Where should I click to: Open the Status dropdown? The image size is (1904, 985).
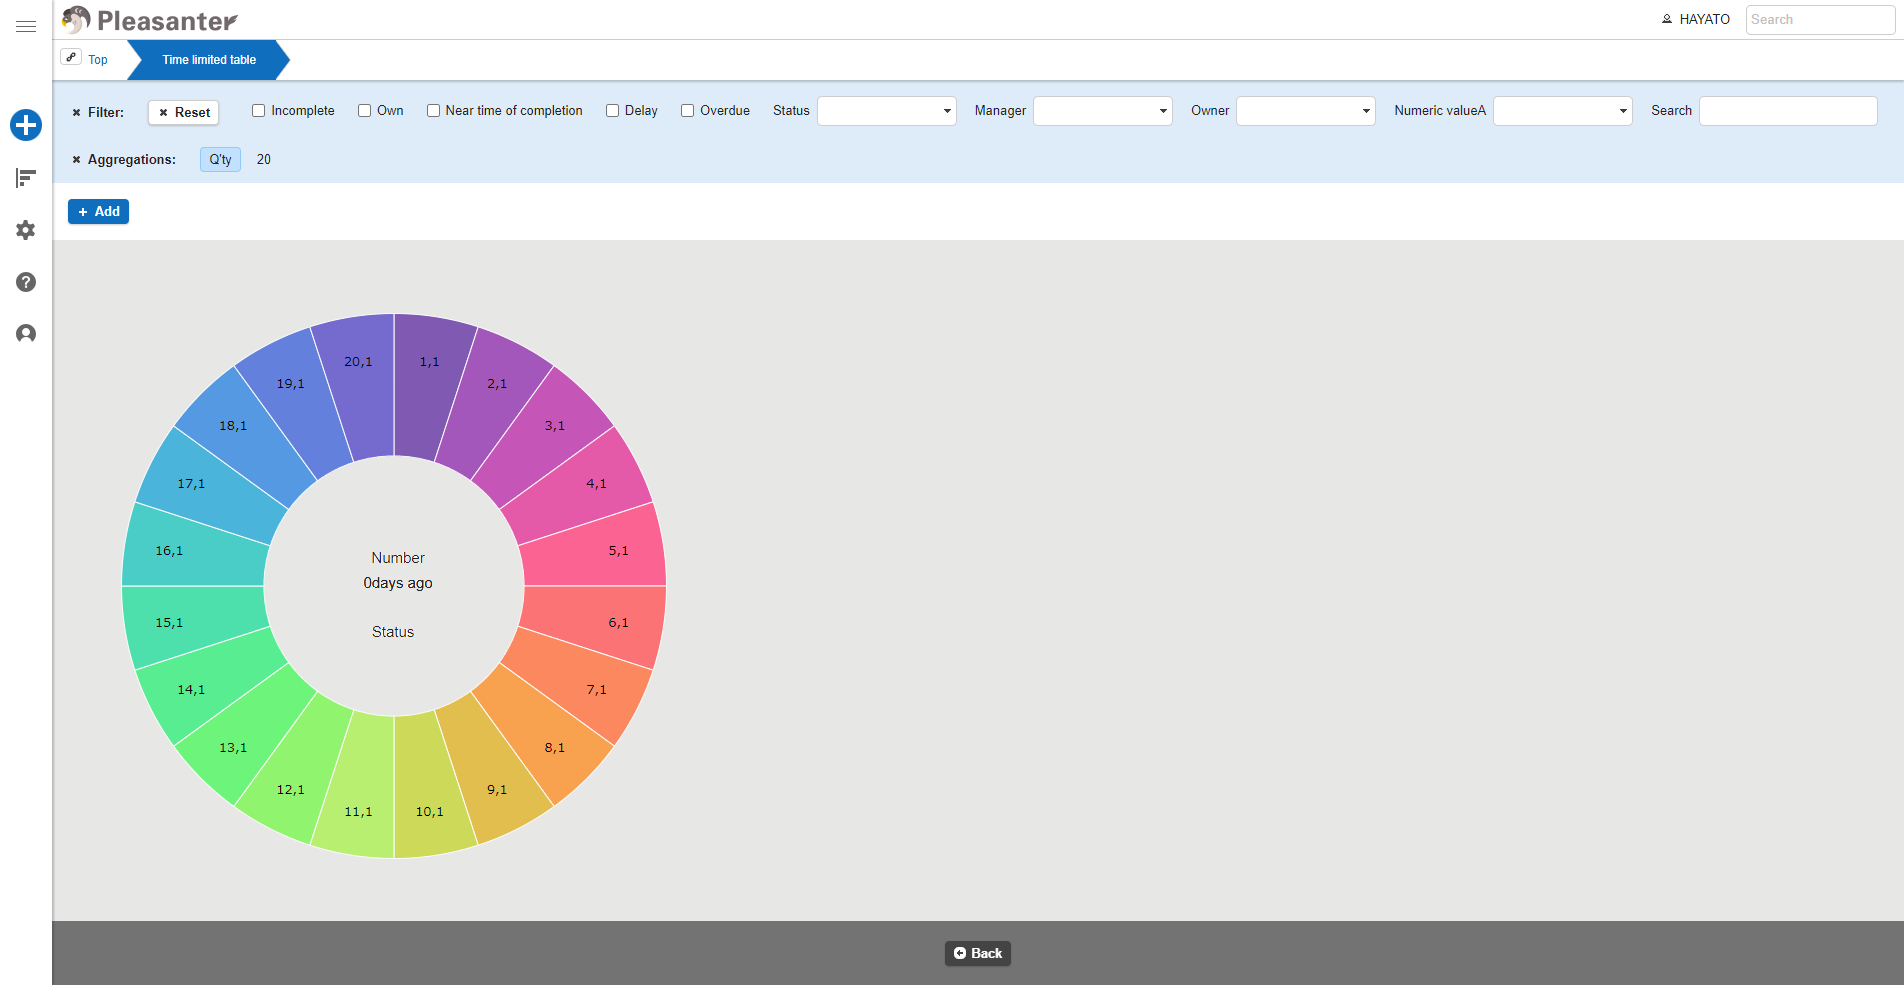pos(887,111)
